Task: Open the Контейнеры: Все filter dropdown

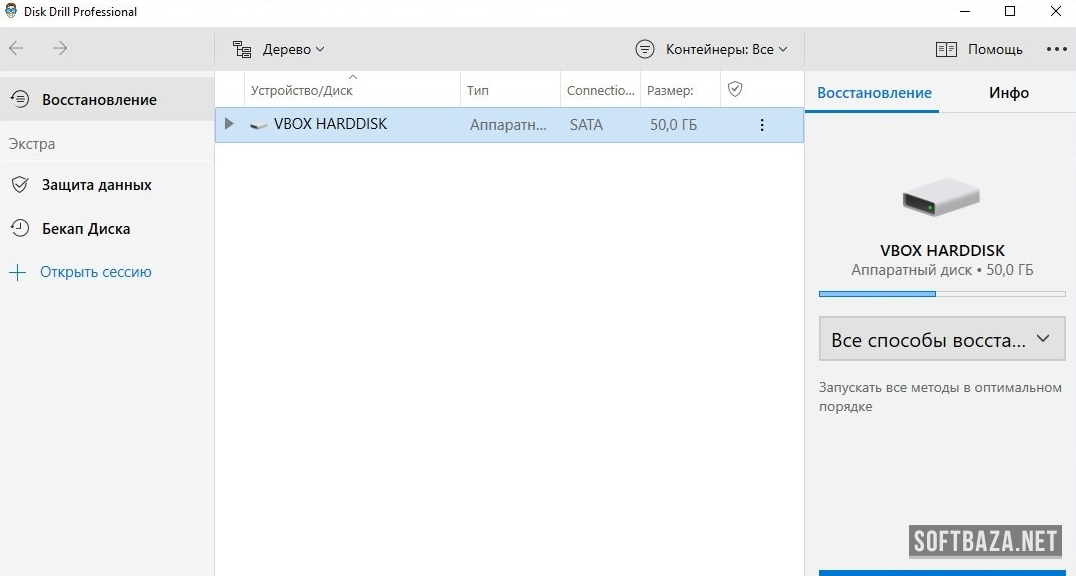Action: coord(712,49)
